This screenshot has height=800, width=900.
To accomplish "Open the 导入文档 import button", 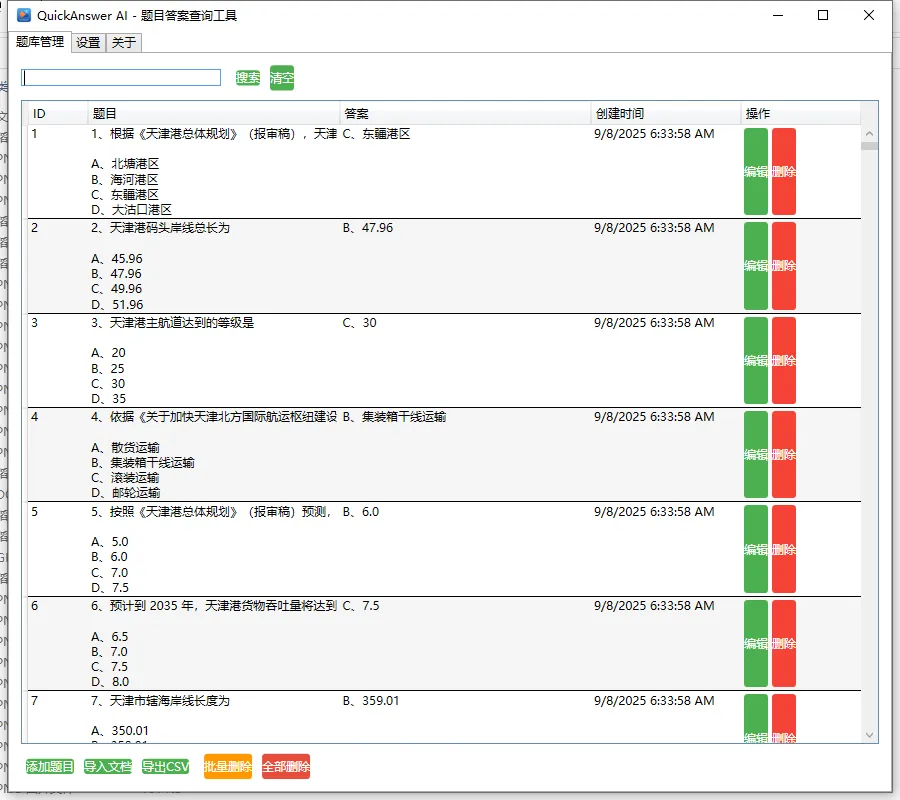I will pyautogui.click(x=107, y=767).
